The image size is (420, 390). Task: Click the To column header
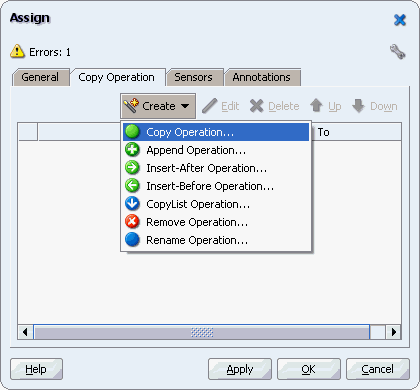(x=356, y=132)
